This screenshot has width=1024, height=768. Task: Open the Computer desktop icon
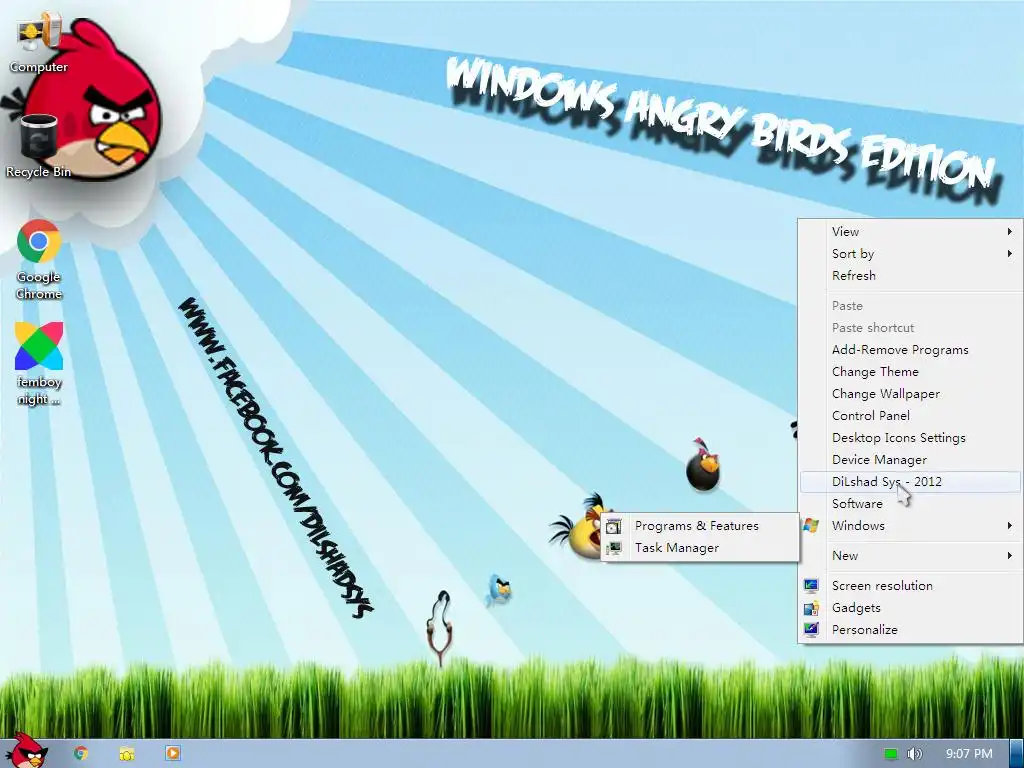[38, 42]
